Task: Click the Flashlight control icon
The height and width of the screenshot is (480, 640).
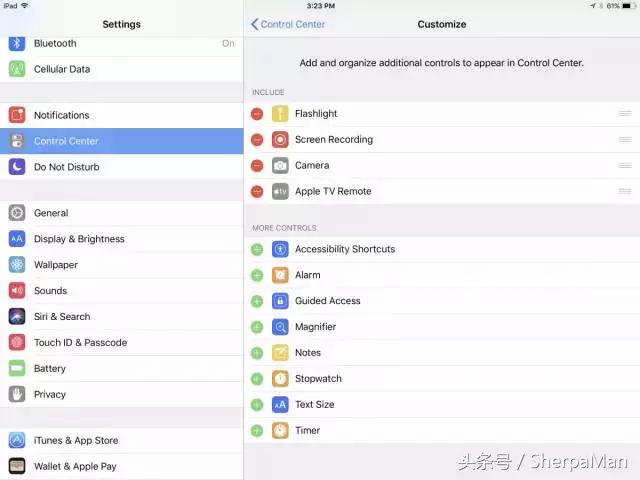Action: [x=280, y=113]
